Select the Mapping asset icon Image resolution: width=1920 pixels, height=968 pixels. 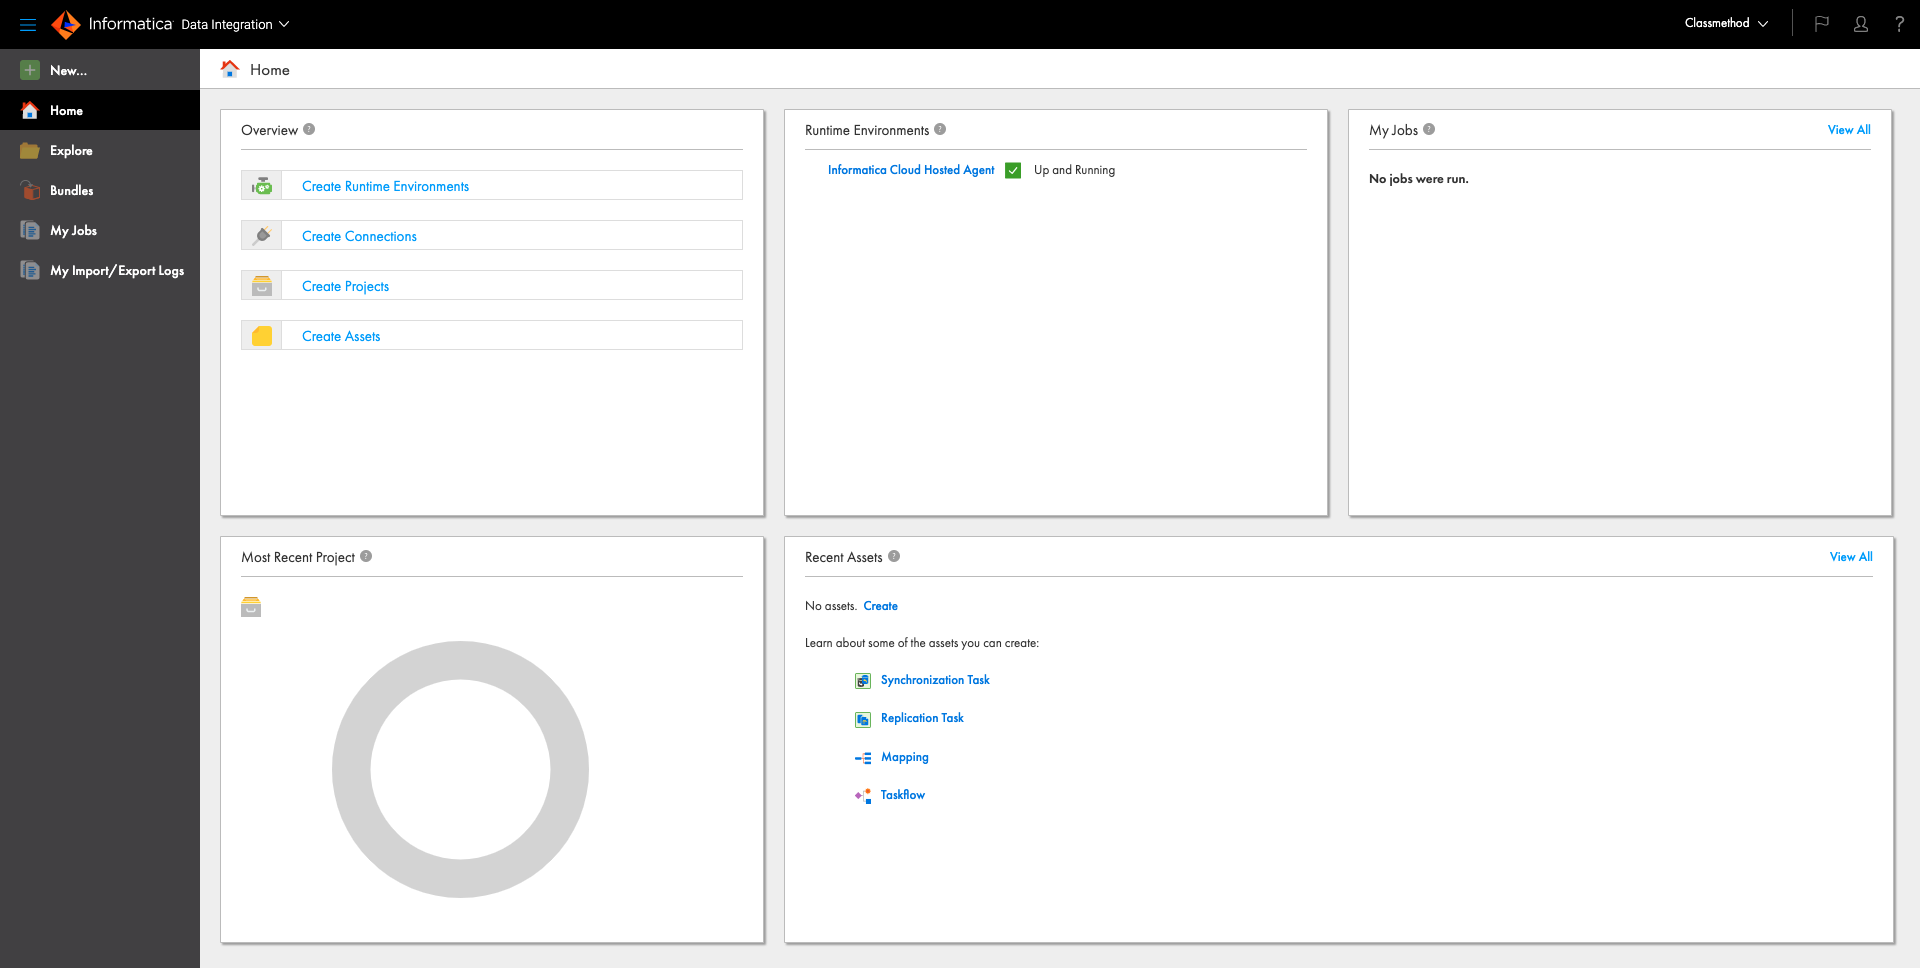click(x=862, y=757)
